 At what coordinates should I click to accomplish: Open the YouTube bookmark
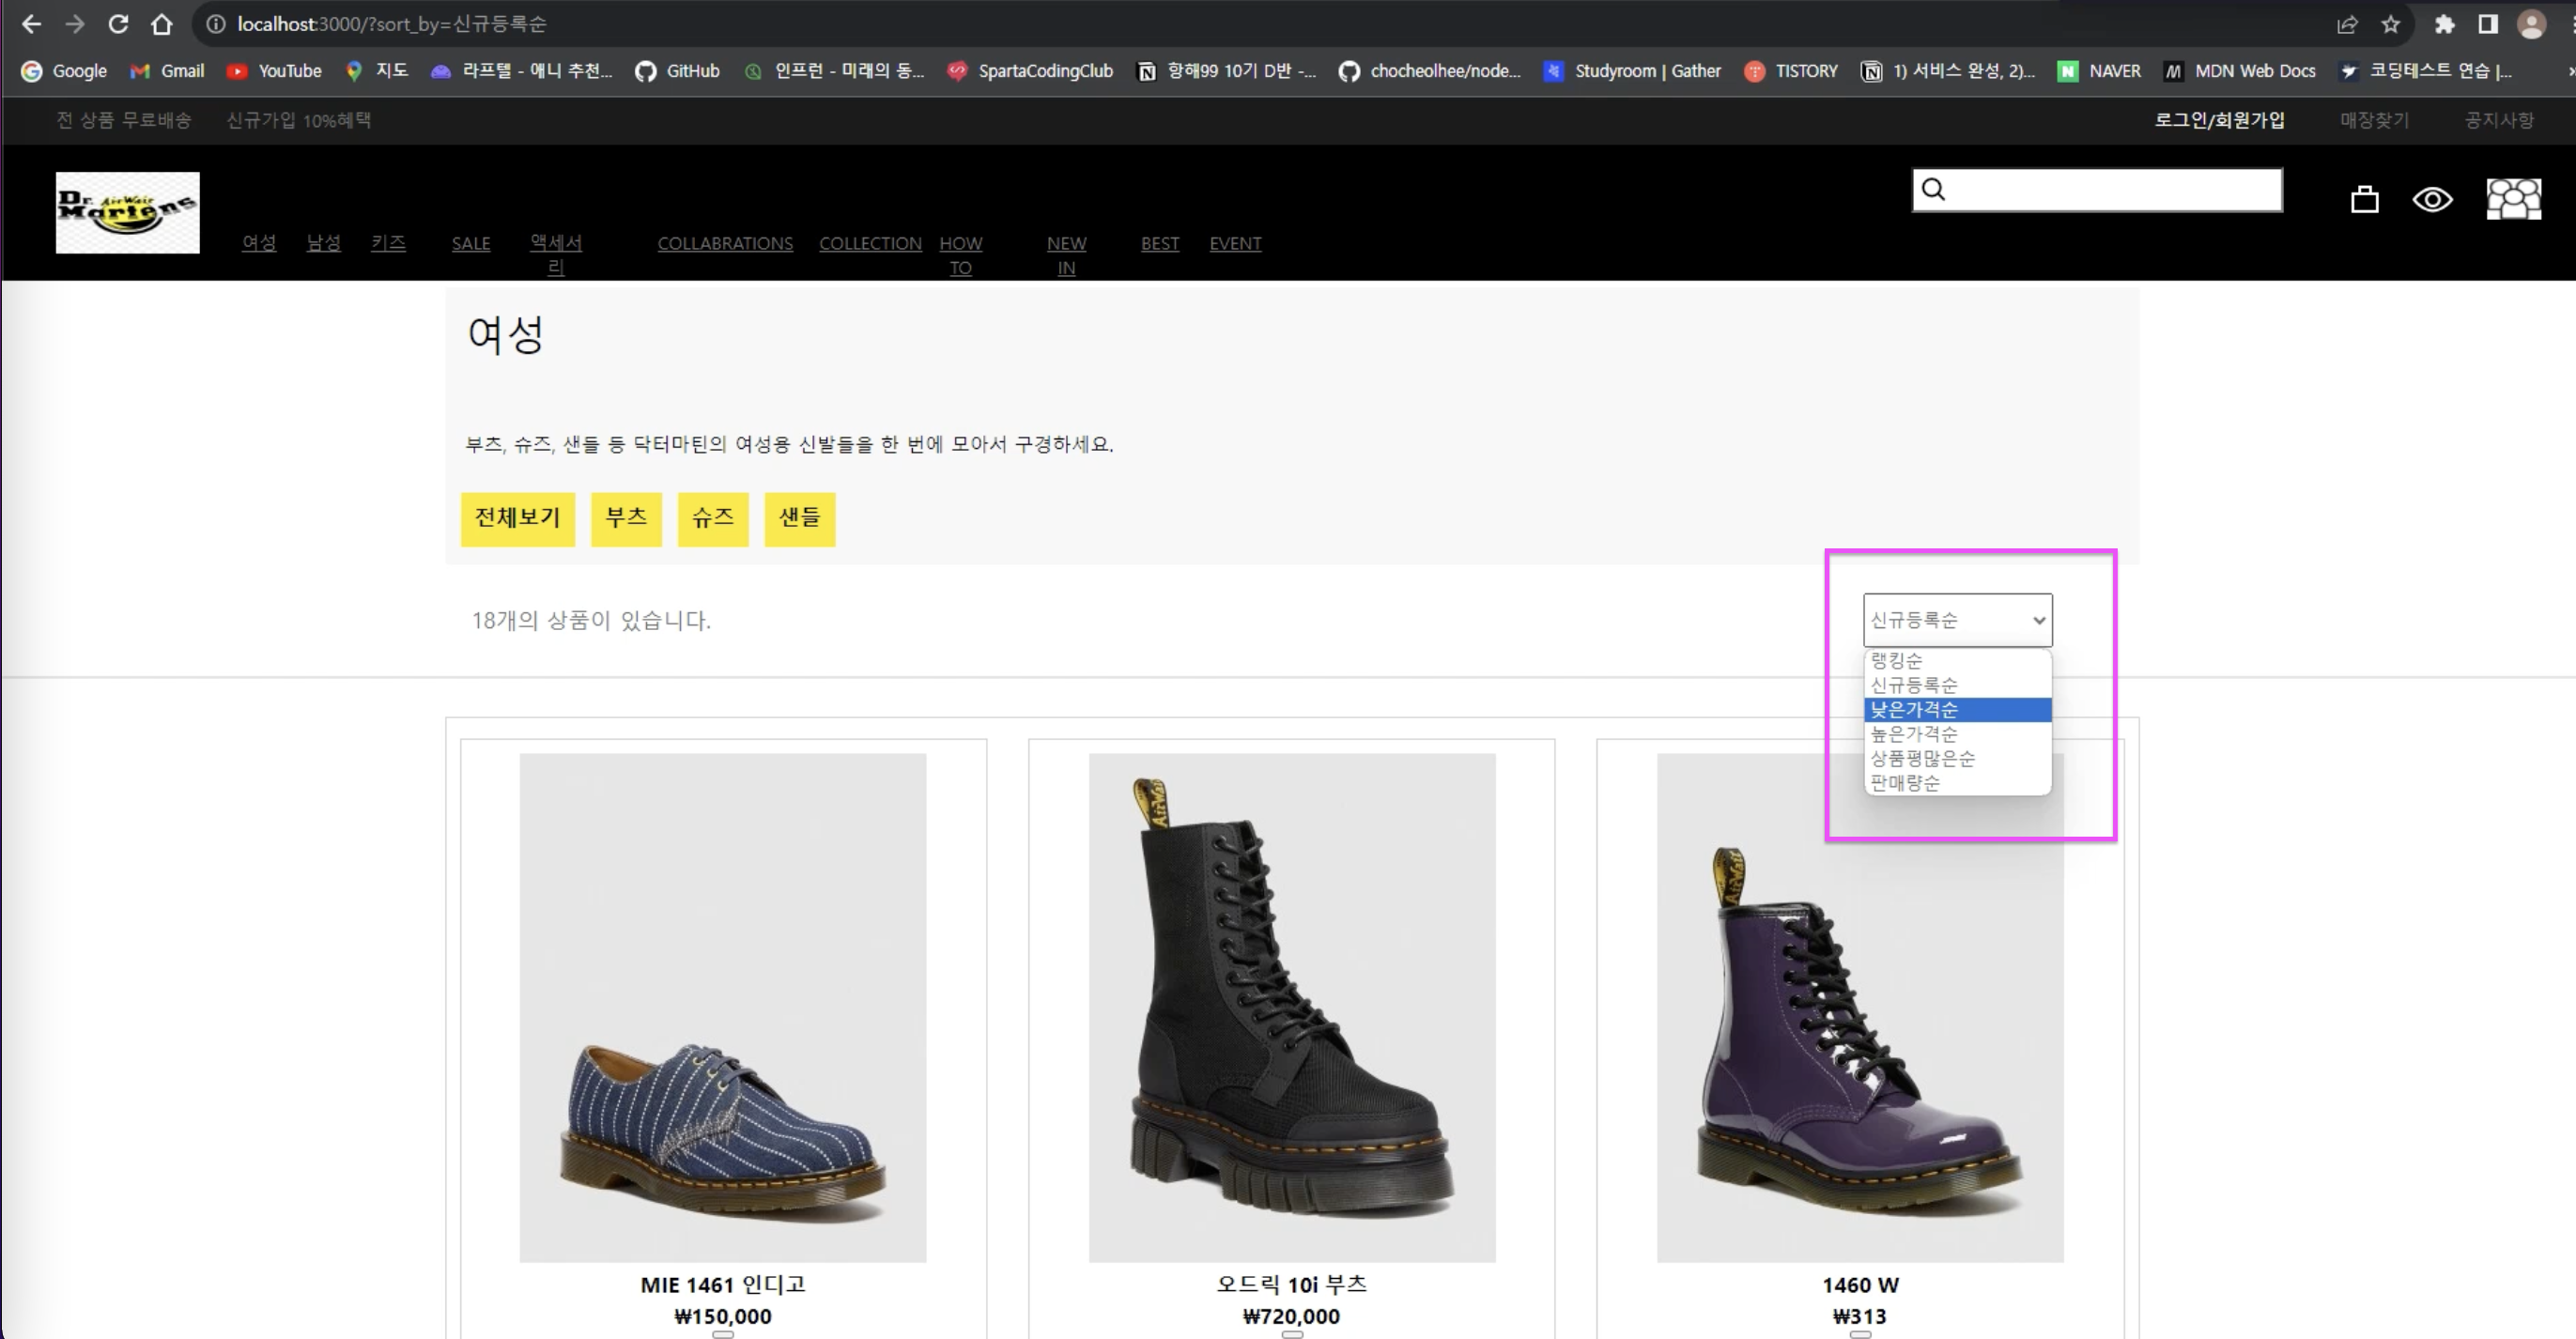(x=274, y=71)
